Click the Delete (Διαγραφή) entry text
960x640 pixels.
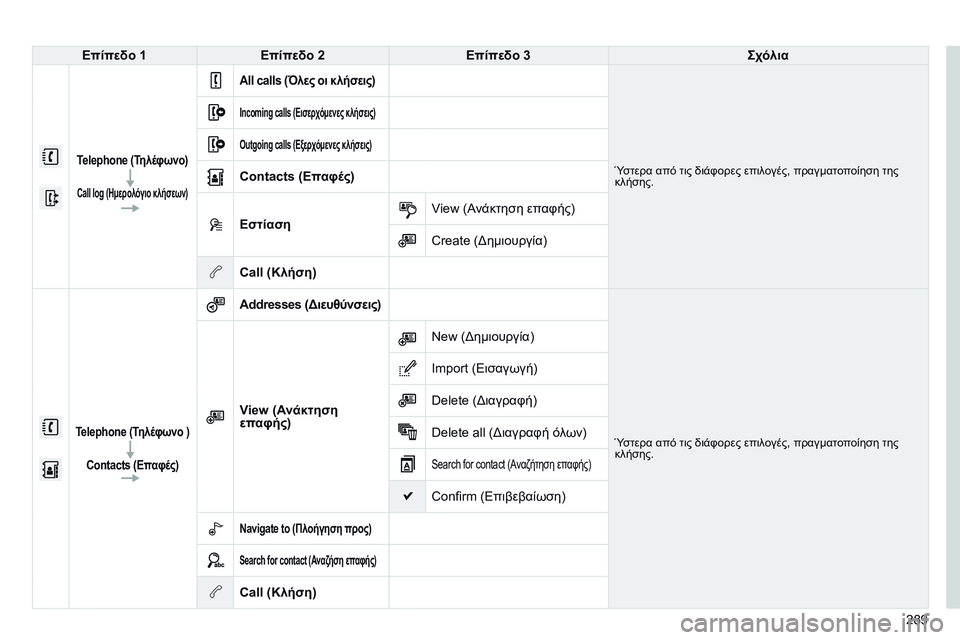484,401
